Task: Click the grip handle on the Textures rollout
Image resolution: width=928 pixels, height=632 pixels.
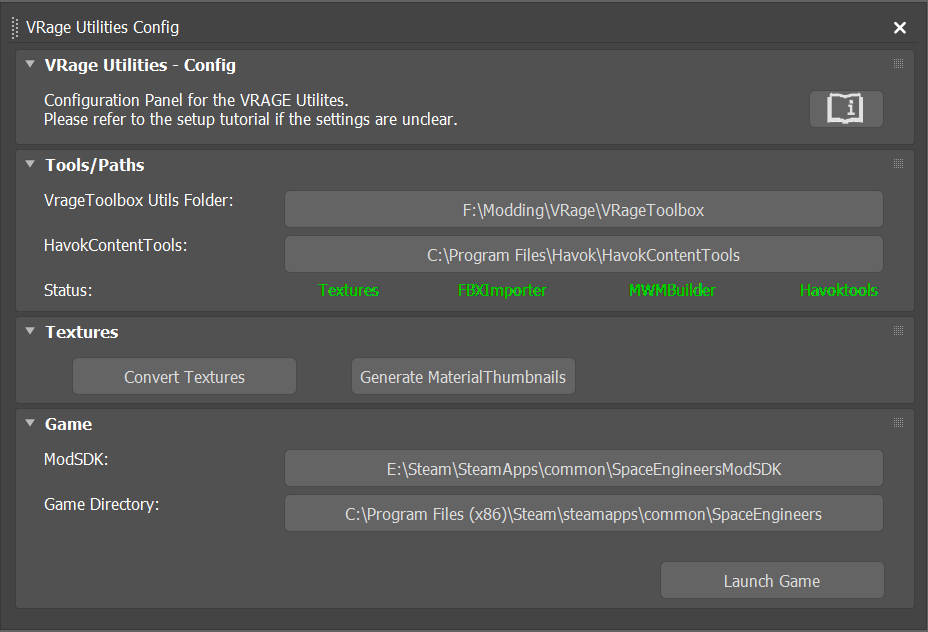Action: 898,331
